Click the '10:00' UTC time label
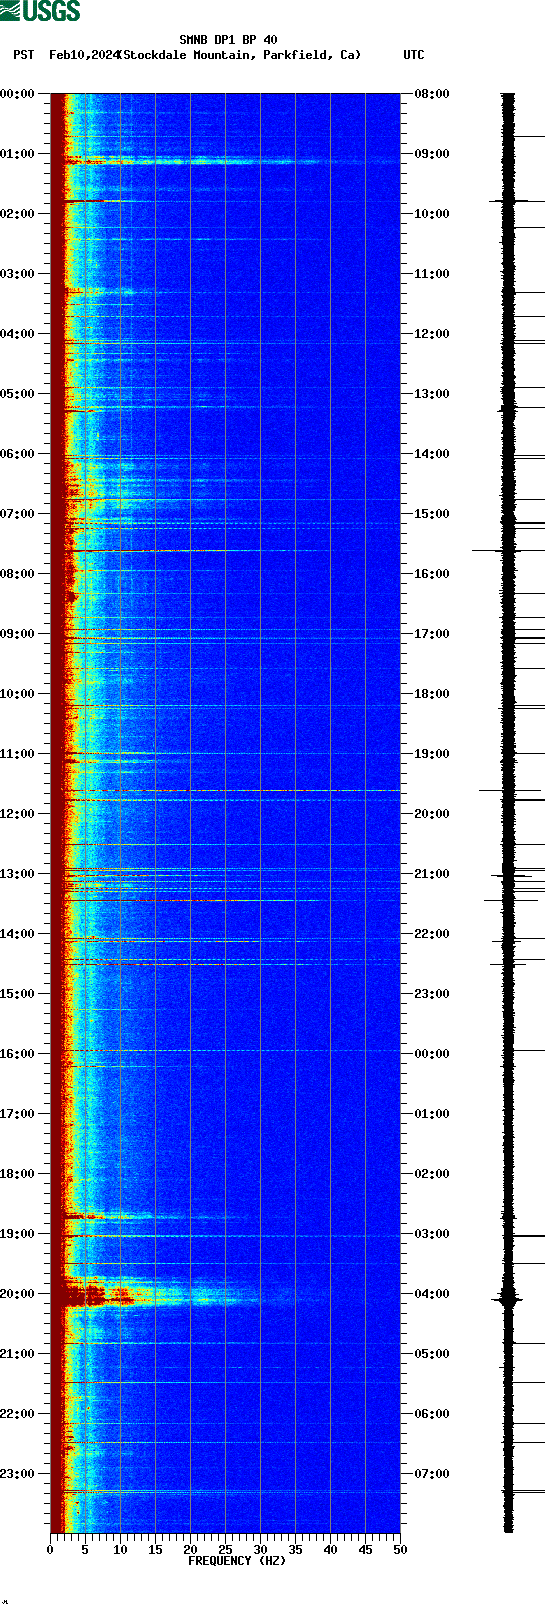Viewport: 552px width, 1613px height. click(x=432, y=214)
